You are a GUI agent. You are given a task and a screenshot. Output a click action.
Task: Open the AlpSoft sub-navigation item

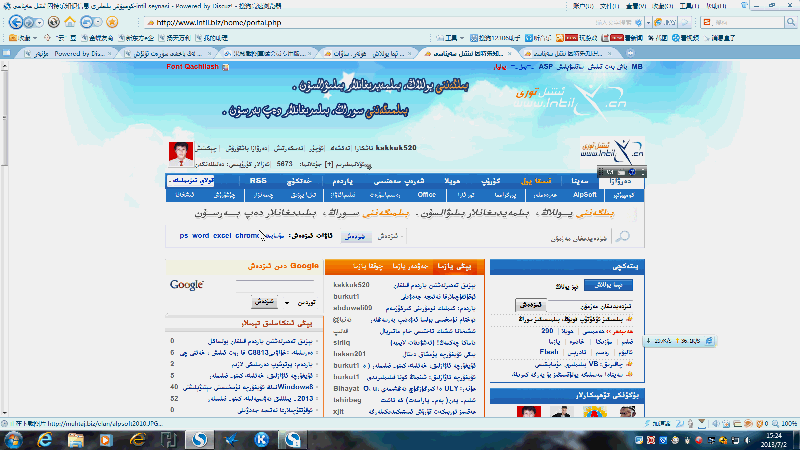[x=585, y=195]
